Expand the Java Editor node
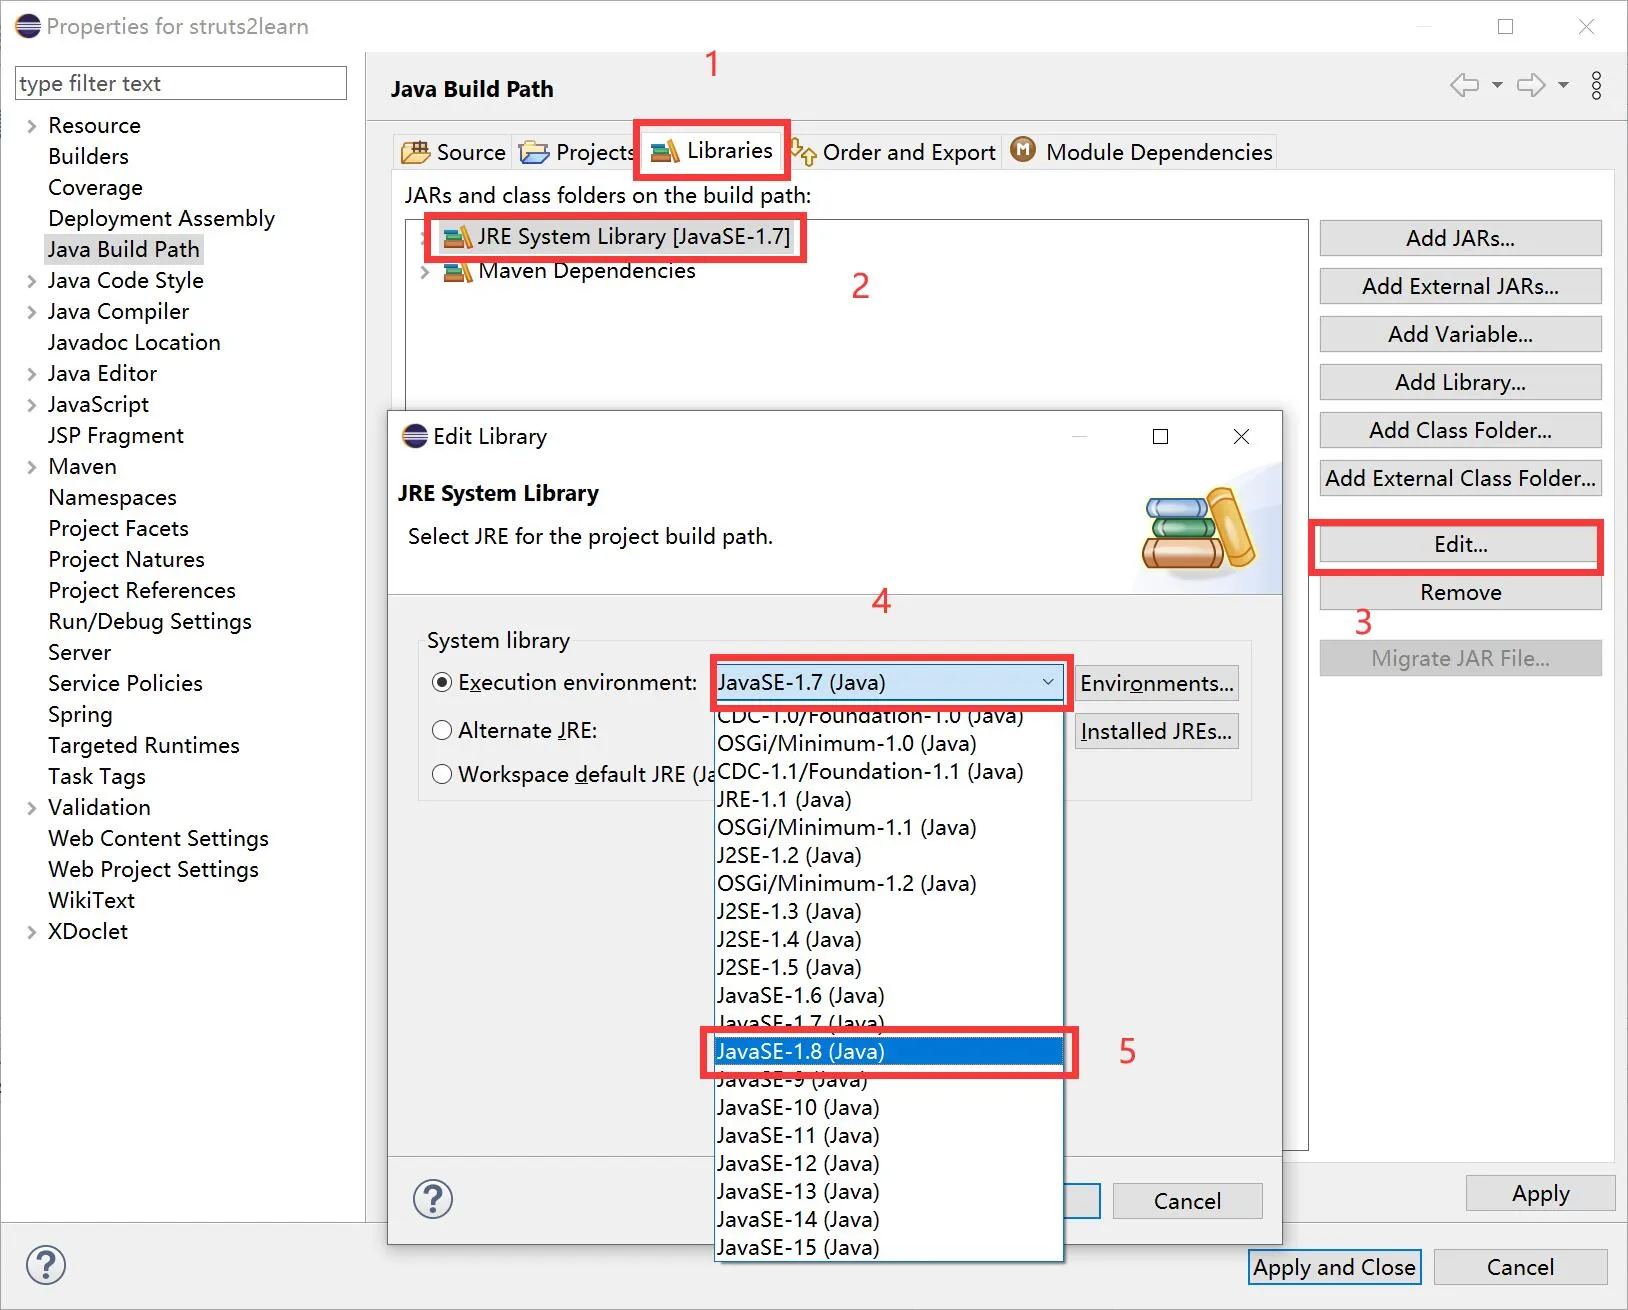Viewport: 1628px width, 1310px height. point(31,374)
